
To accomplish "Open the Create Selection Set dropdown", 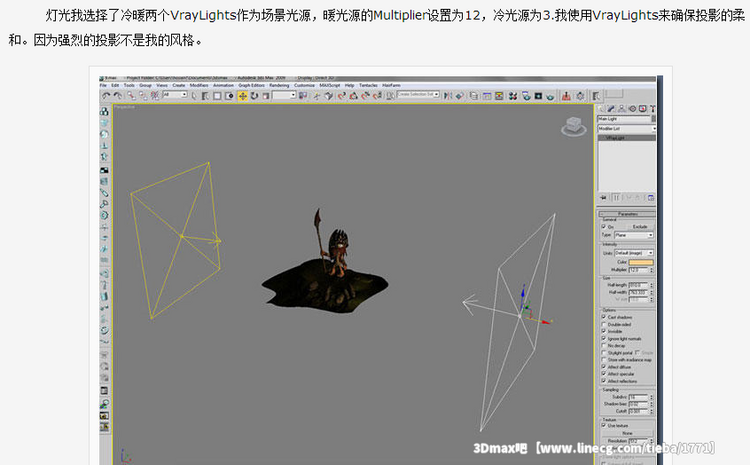I will click(419, 95).
